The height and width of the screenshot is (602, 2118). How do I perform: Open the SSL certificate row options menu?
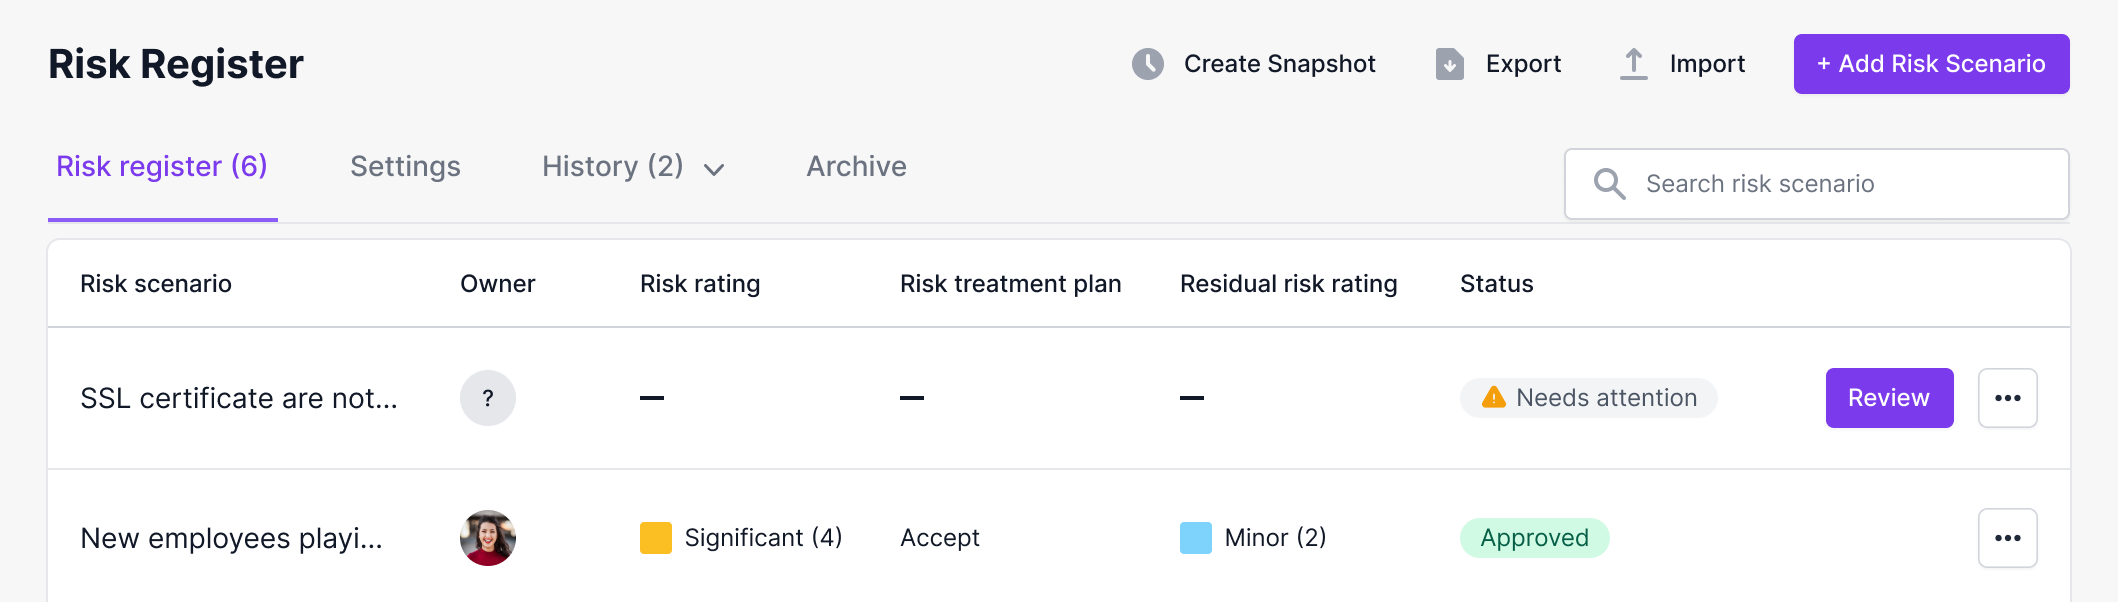click(x=2007, y=398)
